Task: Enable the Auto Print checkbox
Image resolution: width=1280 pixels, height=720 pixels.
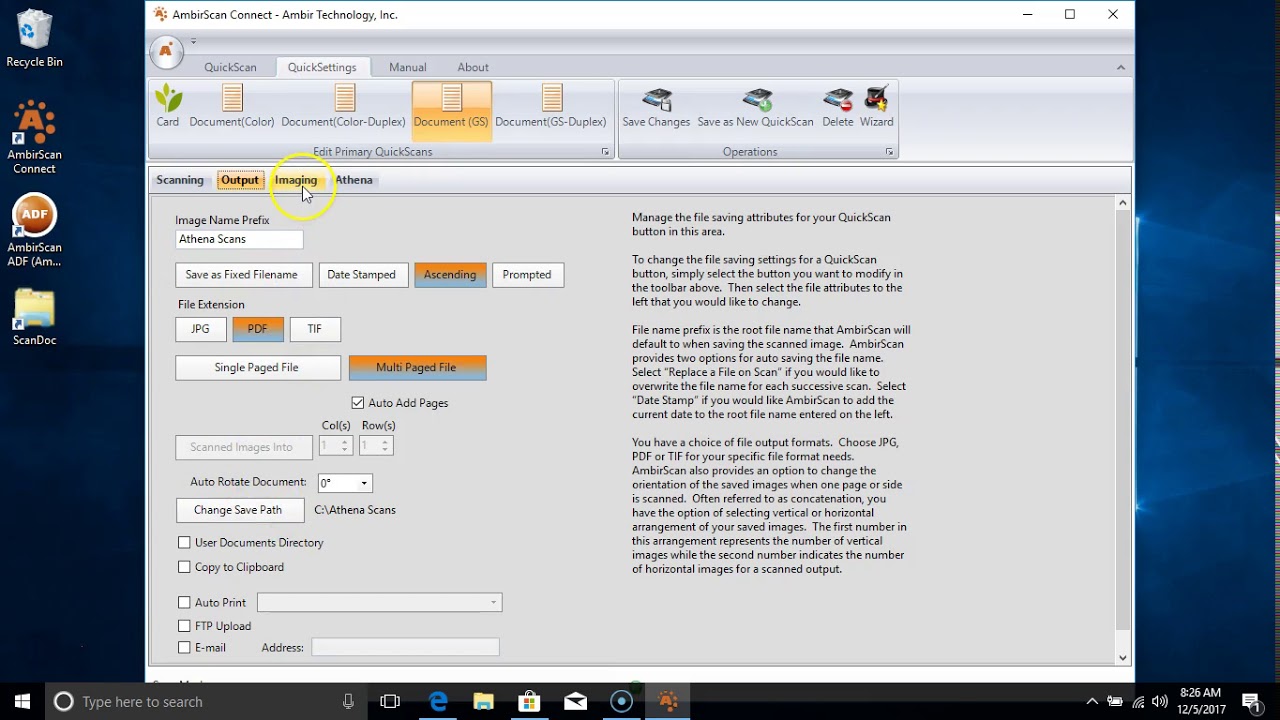Action: (x=184, y=603)
